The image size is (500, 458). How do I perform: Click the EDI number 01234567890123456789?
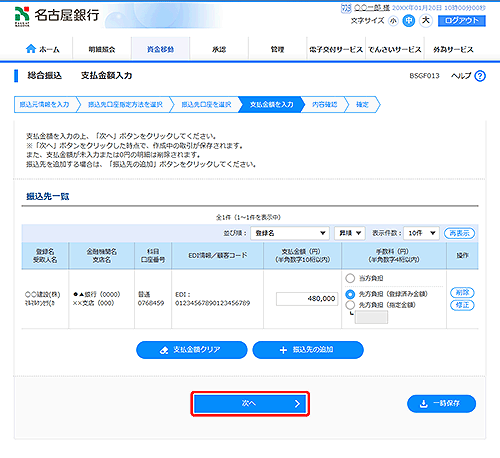pyautogui.click(x=212, y=303)
